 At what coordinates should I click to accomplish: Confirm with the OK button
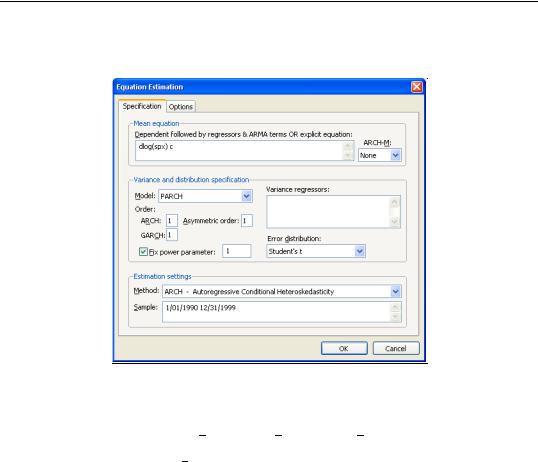(344, 348)
